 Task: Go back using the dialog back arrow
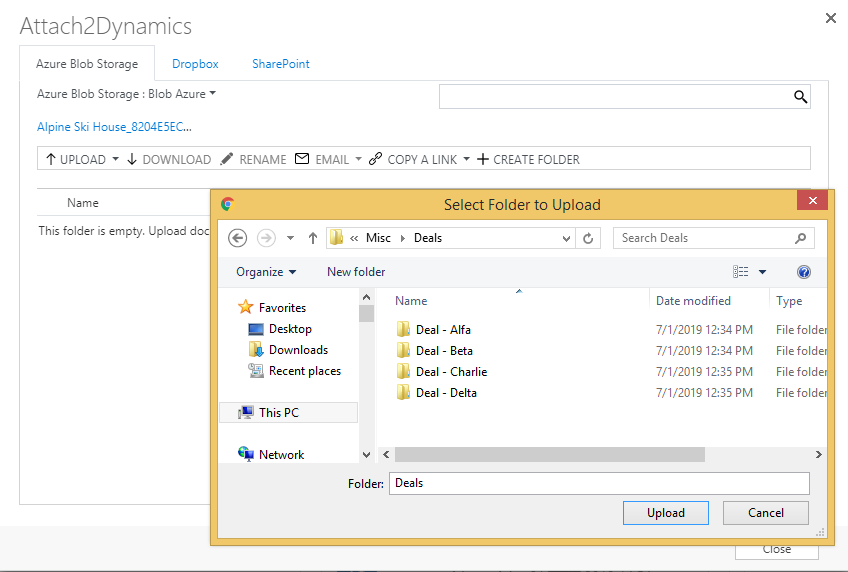coord(237,238)
